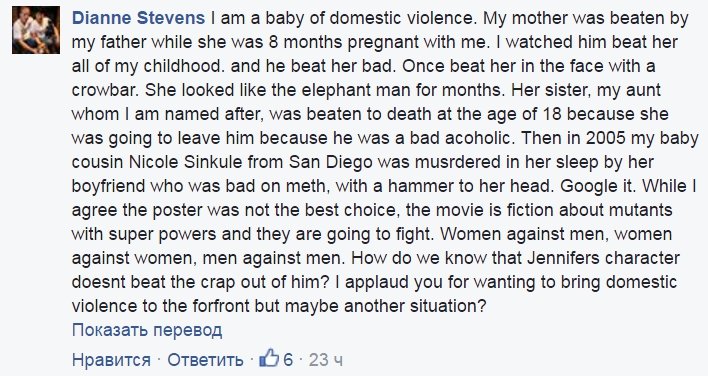
Task: Click 'another situation?' closing text
Action: [415, 306]
